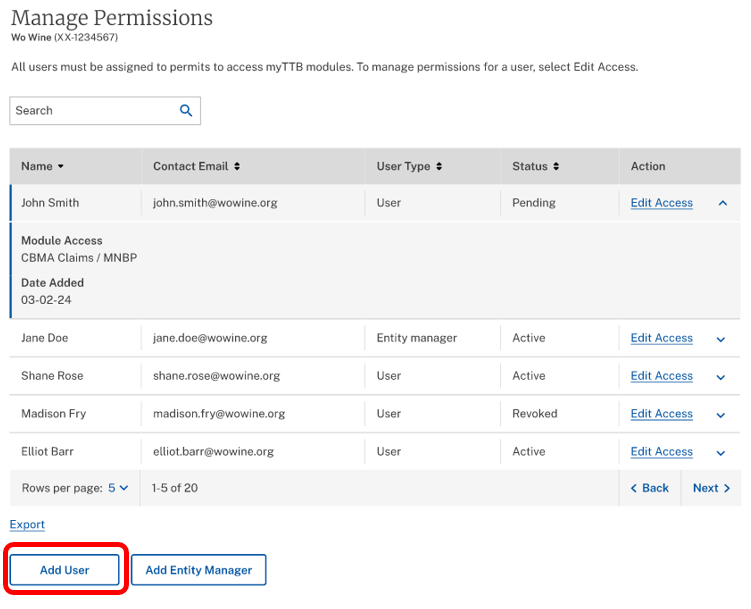Click the Export link
This screenshot has width=751, height=609.
[27, 525]
